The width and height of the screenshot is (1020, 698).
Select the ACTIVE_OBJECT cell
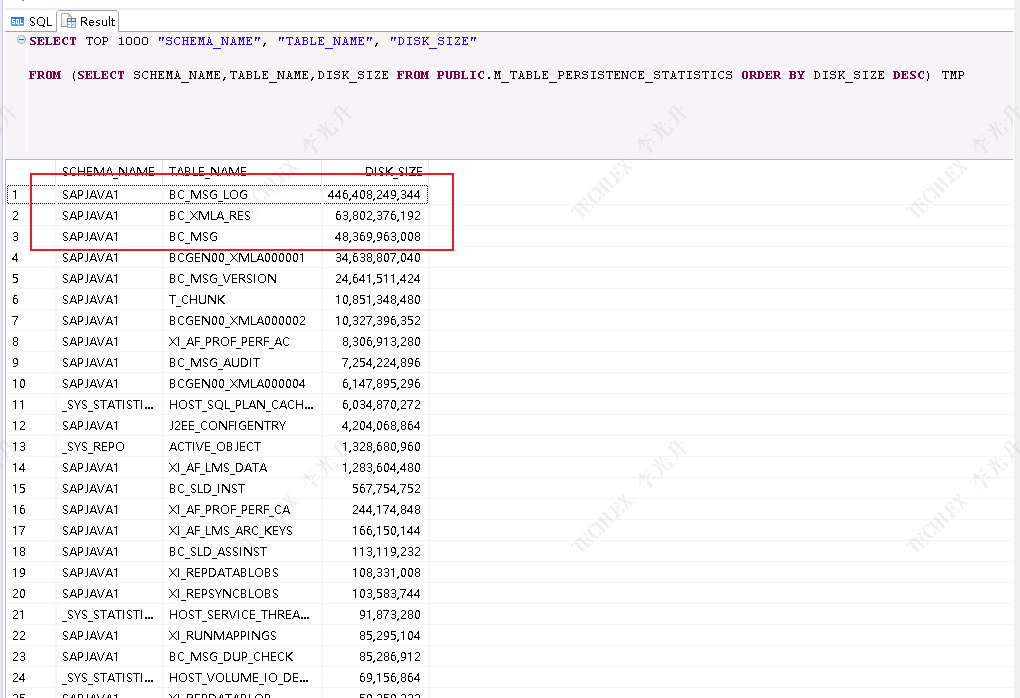[242, 447]
